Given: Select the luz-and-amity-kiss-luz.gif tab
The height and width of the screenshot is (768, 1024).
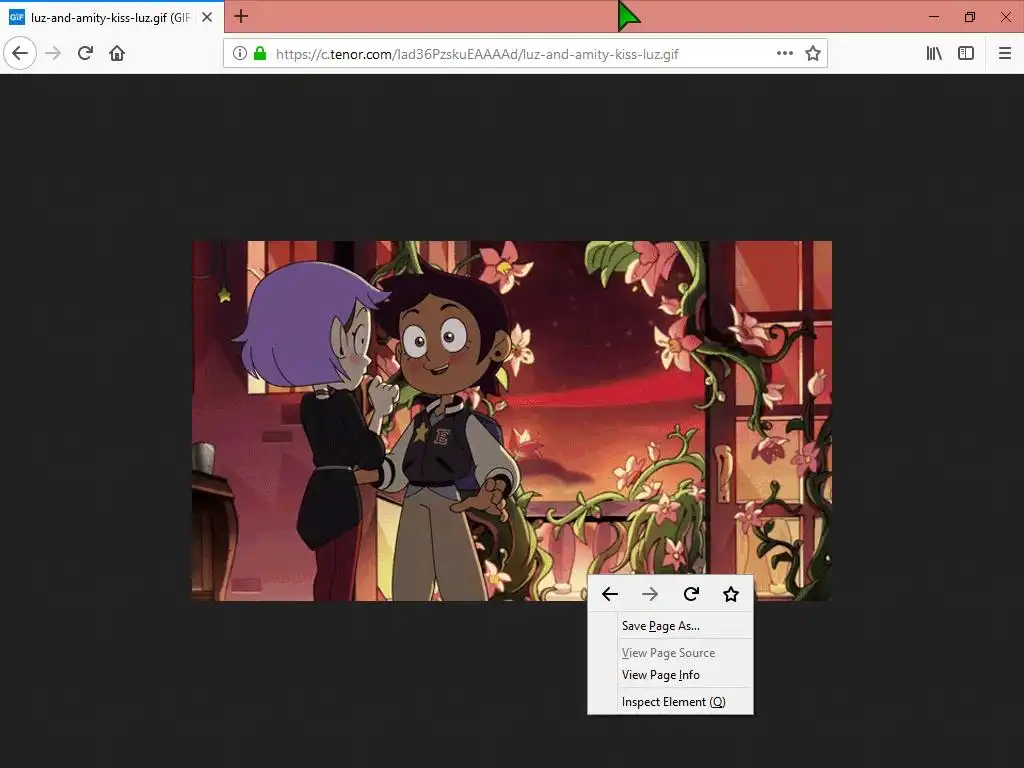Looking at the screenshot, I should 112,17.
